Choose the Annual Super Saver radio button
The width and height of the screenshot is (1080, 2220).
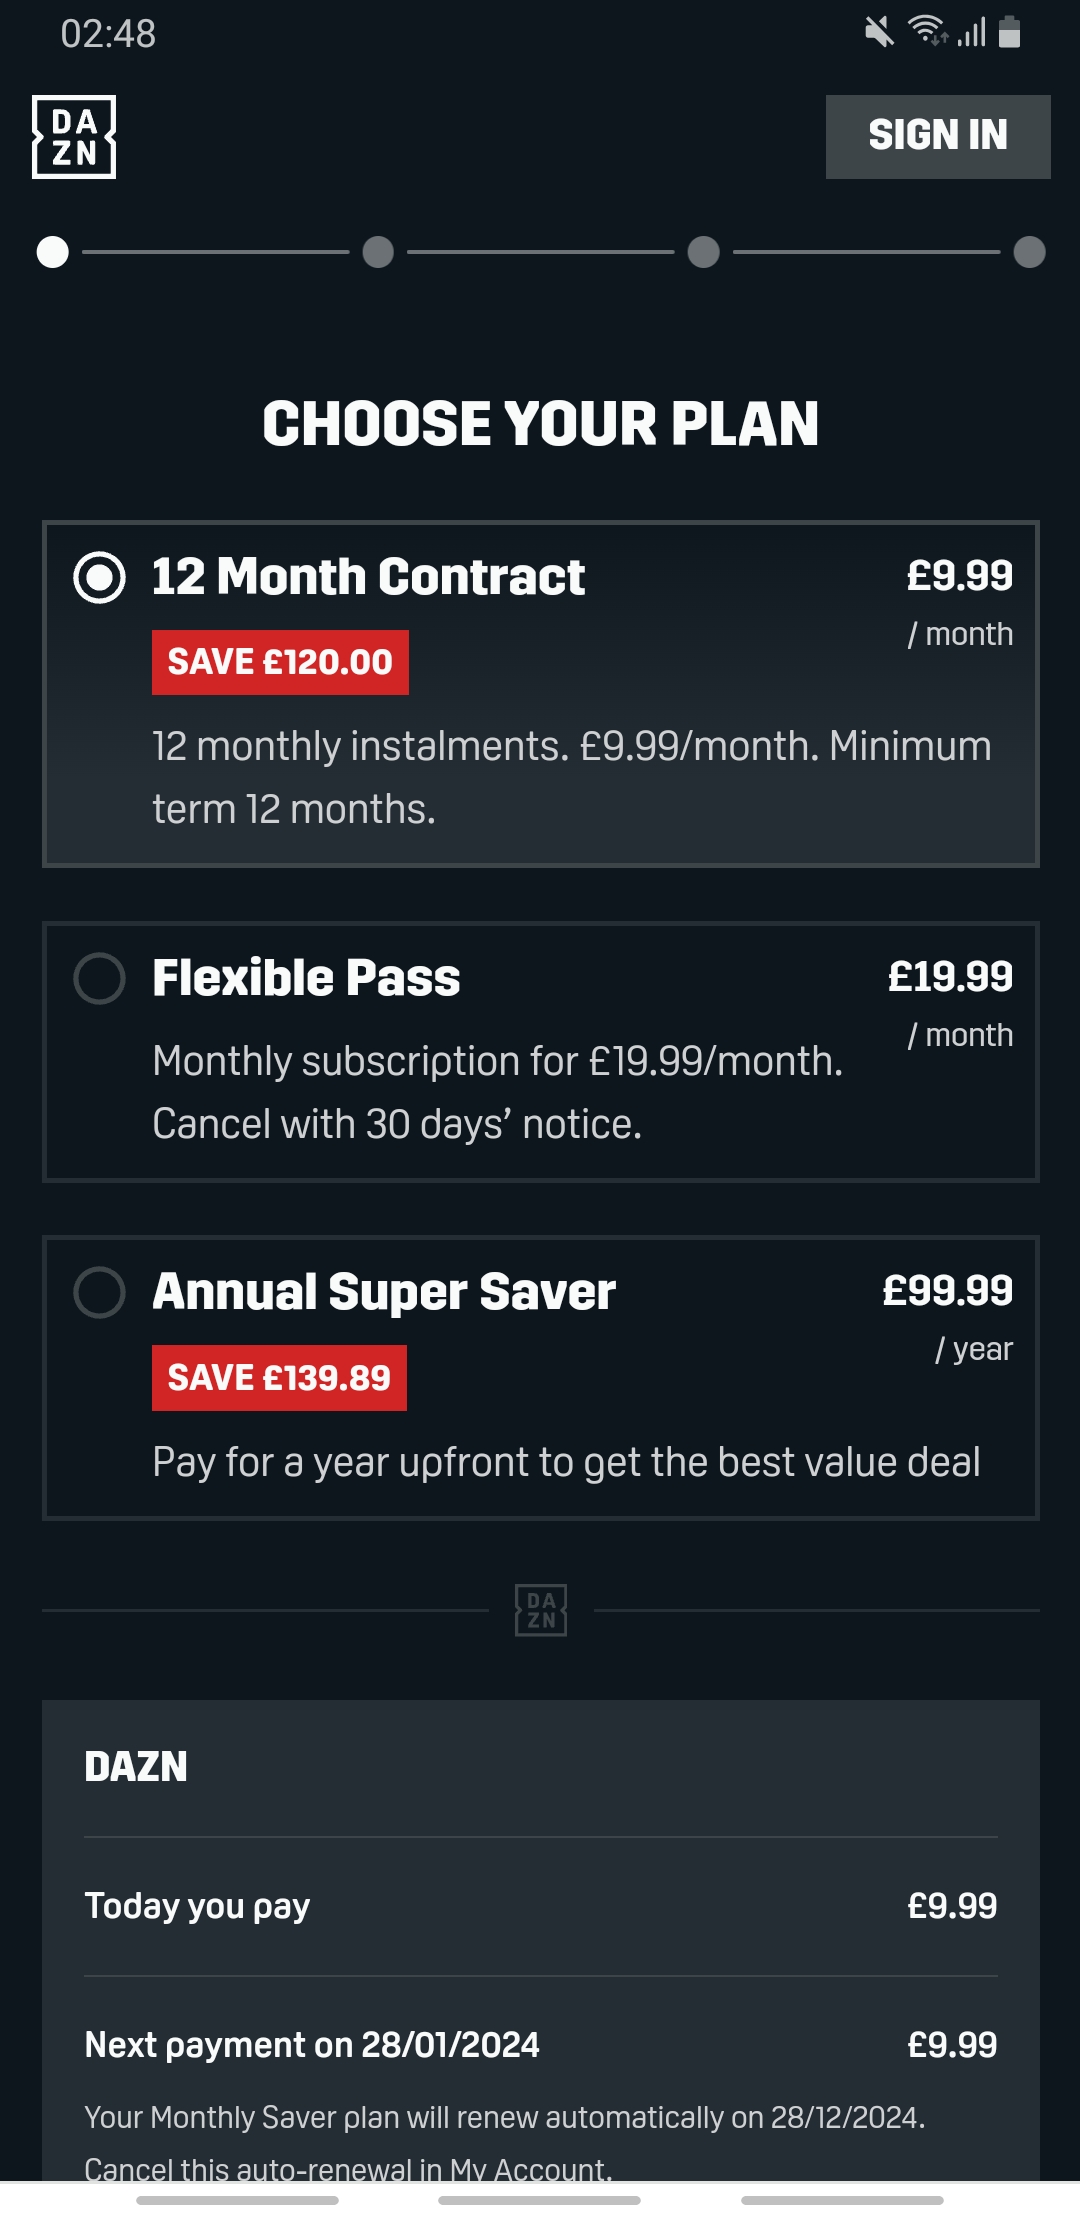tap(100, 1292)
